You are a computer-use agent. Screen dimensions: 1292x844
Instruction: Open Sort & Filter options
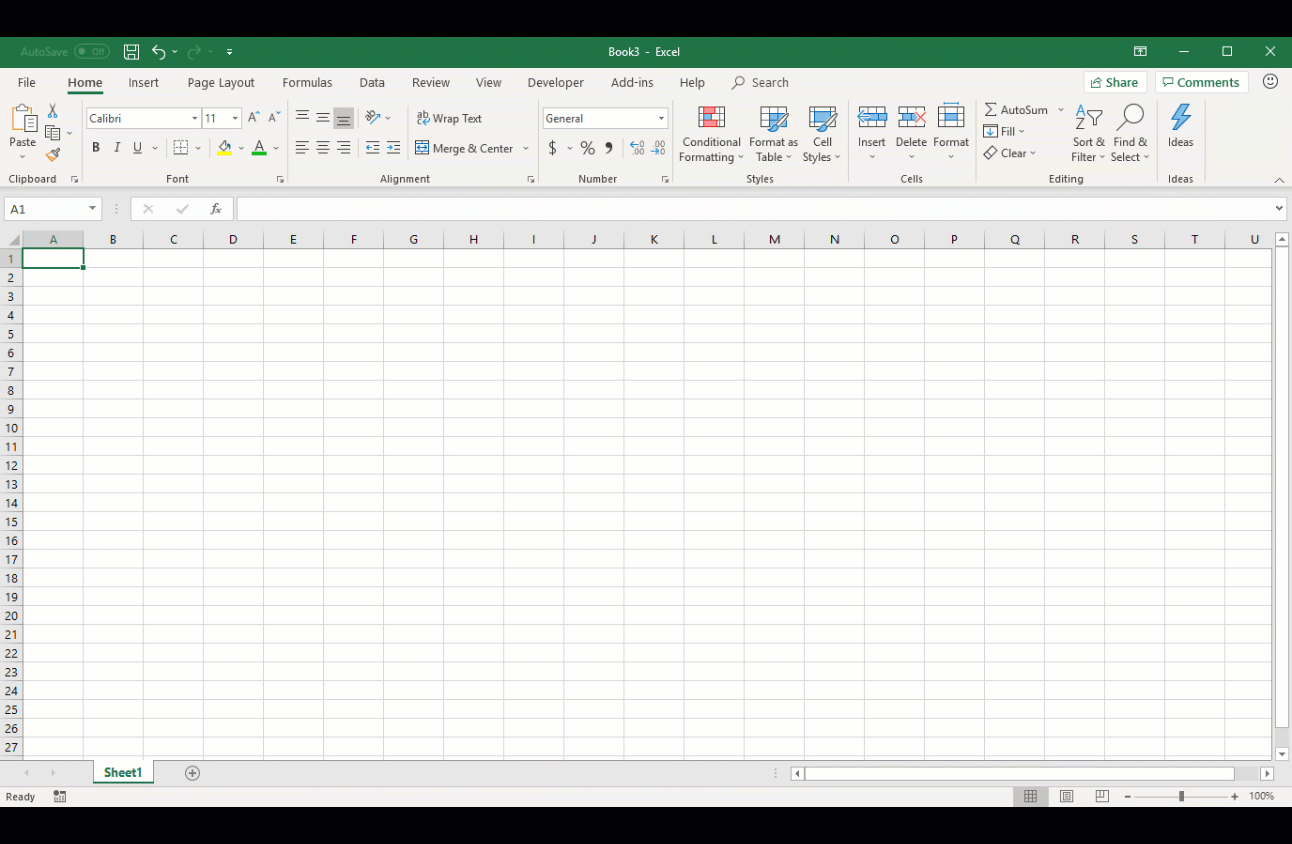[1088, 134]
